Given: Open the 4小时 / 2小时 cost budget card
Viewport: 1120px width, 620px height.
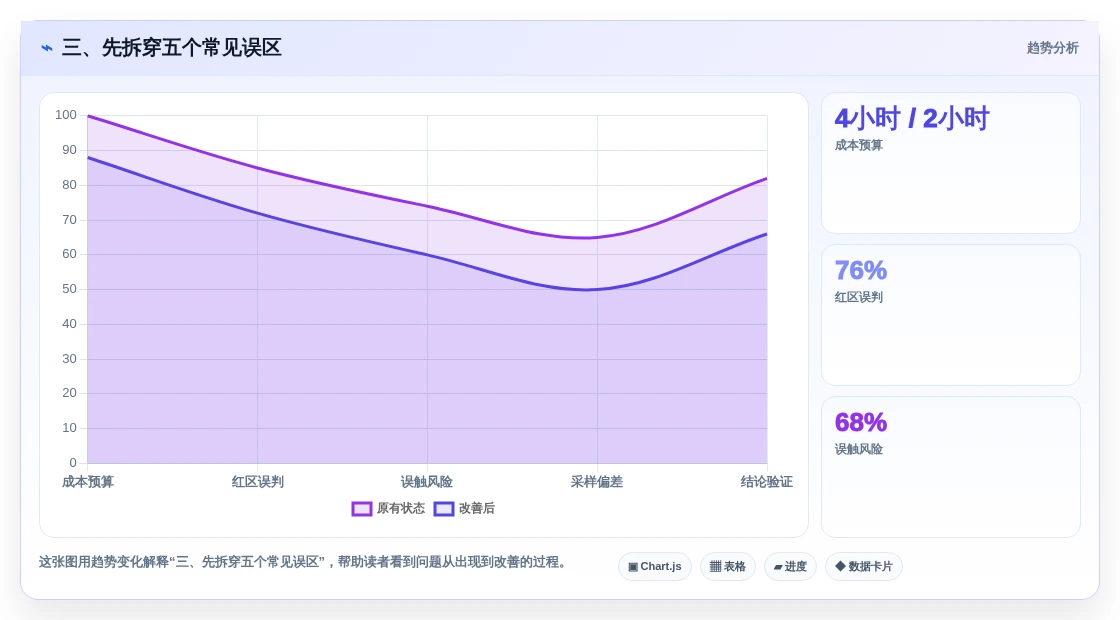Looking at the screenshot, I should pos(951,163).
